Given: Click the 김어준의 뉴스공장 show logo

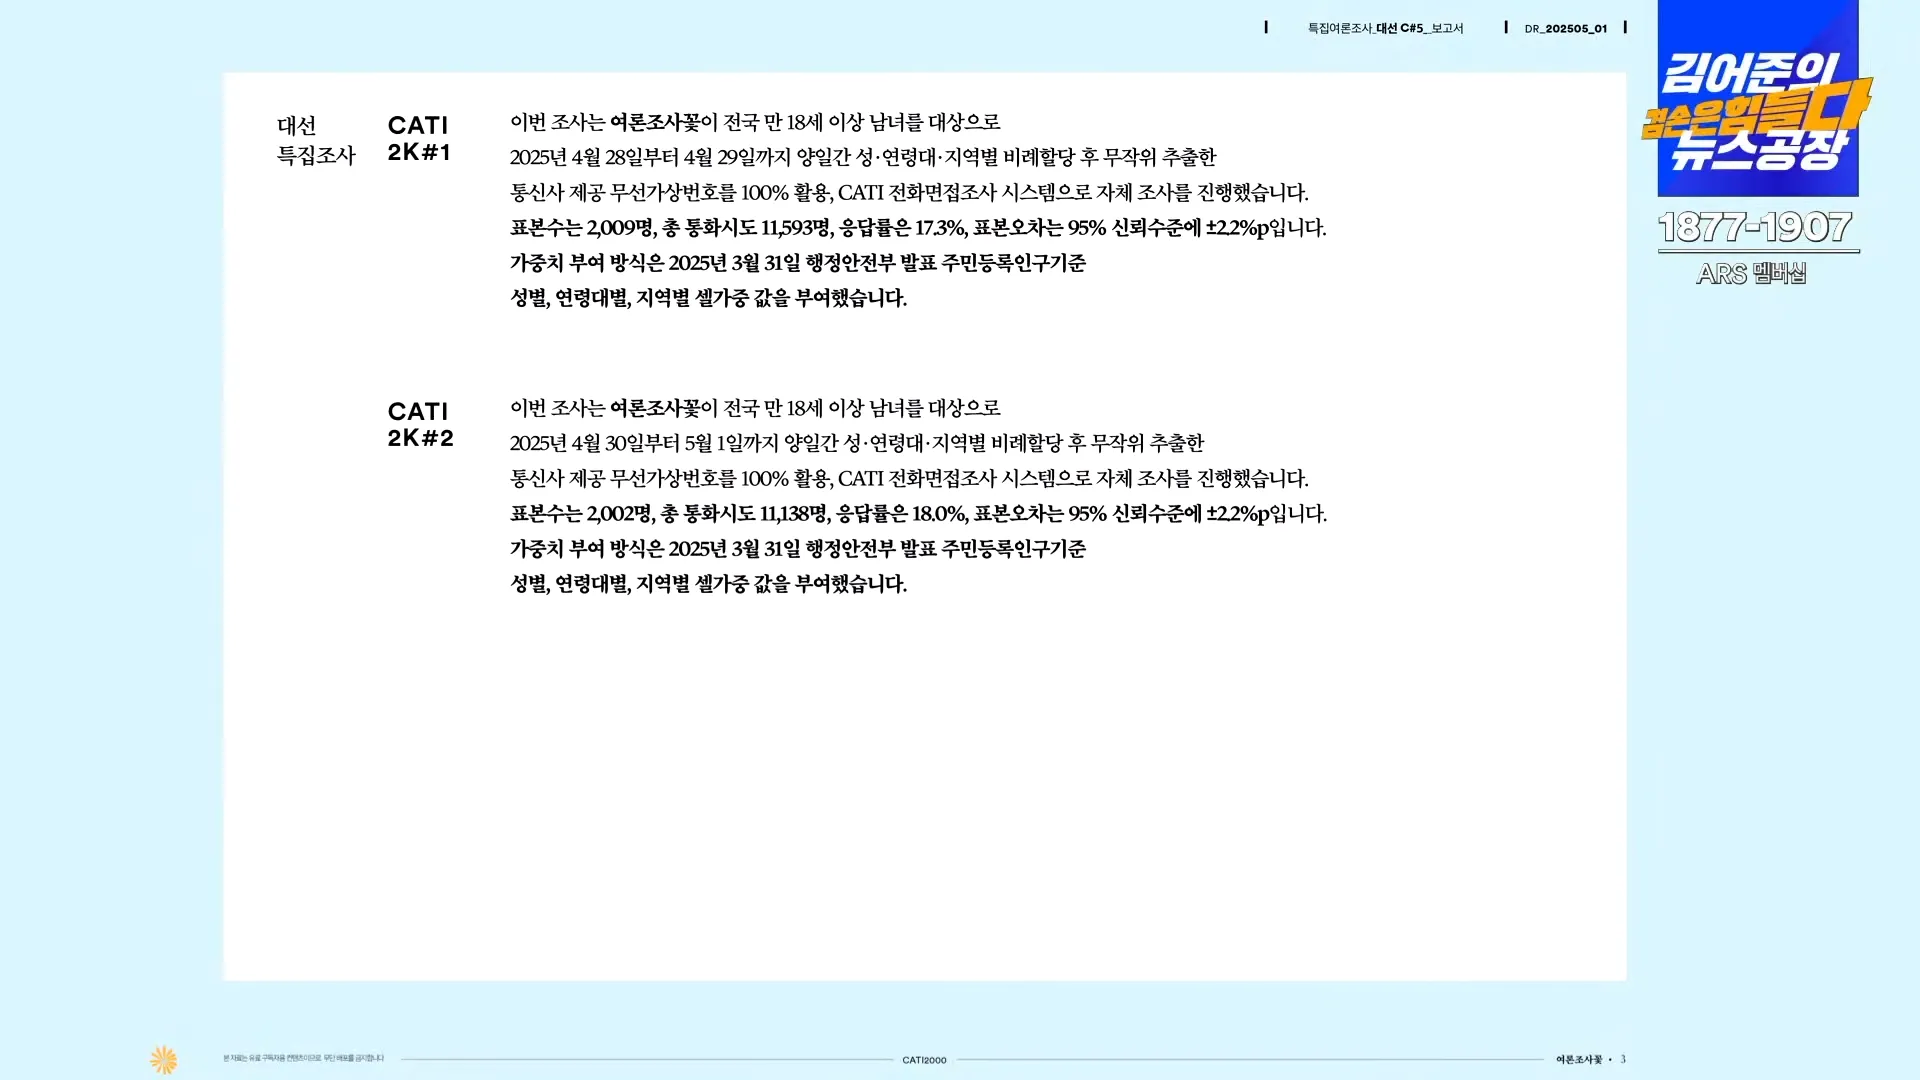Looking at the screenshot, I should (1757, 98).
